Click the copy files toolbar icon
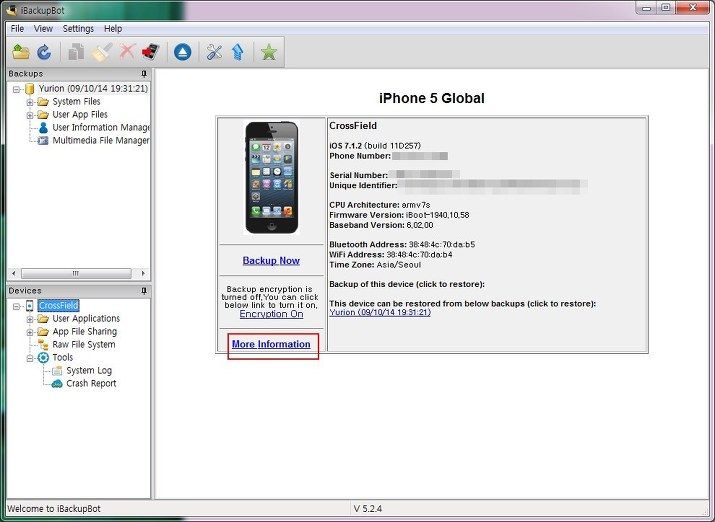The width and height of the screenshot is (715, 522). (76, 52)
